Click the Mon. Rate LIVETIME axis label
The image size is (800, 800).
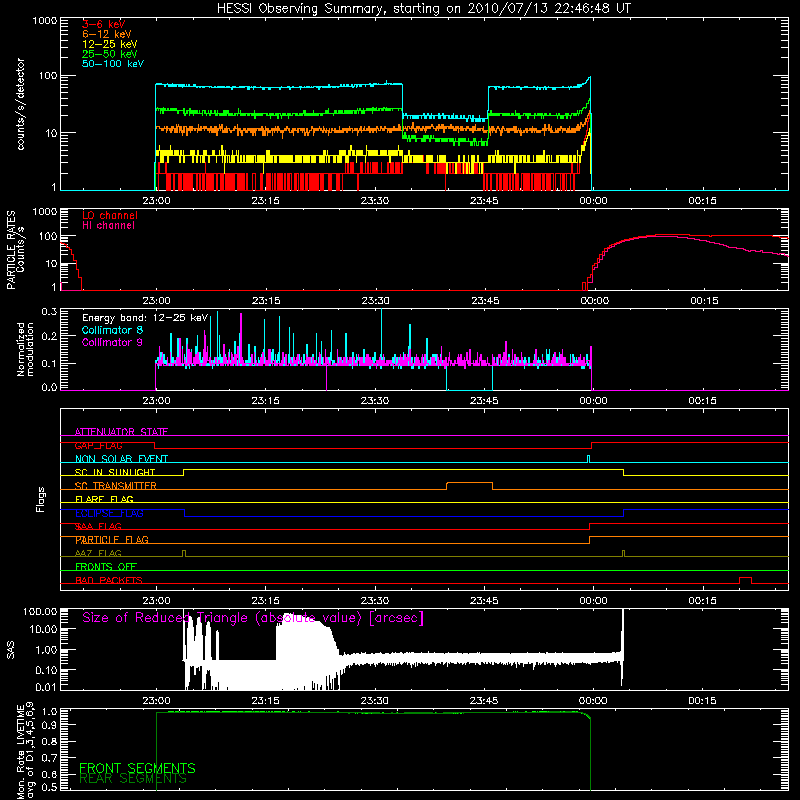click(x=25, y=751)
